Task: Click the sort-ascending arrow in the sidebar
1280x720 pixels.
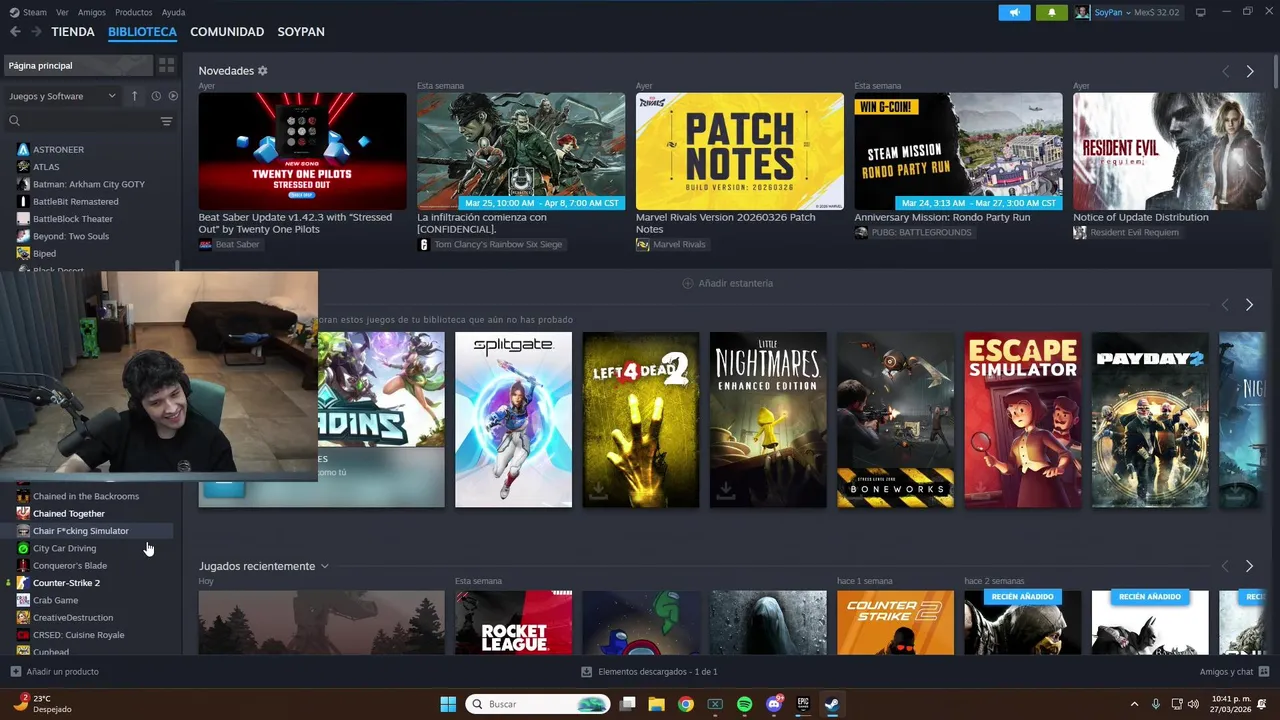Action: [134, 96]
